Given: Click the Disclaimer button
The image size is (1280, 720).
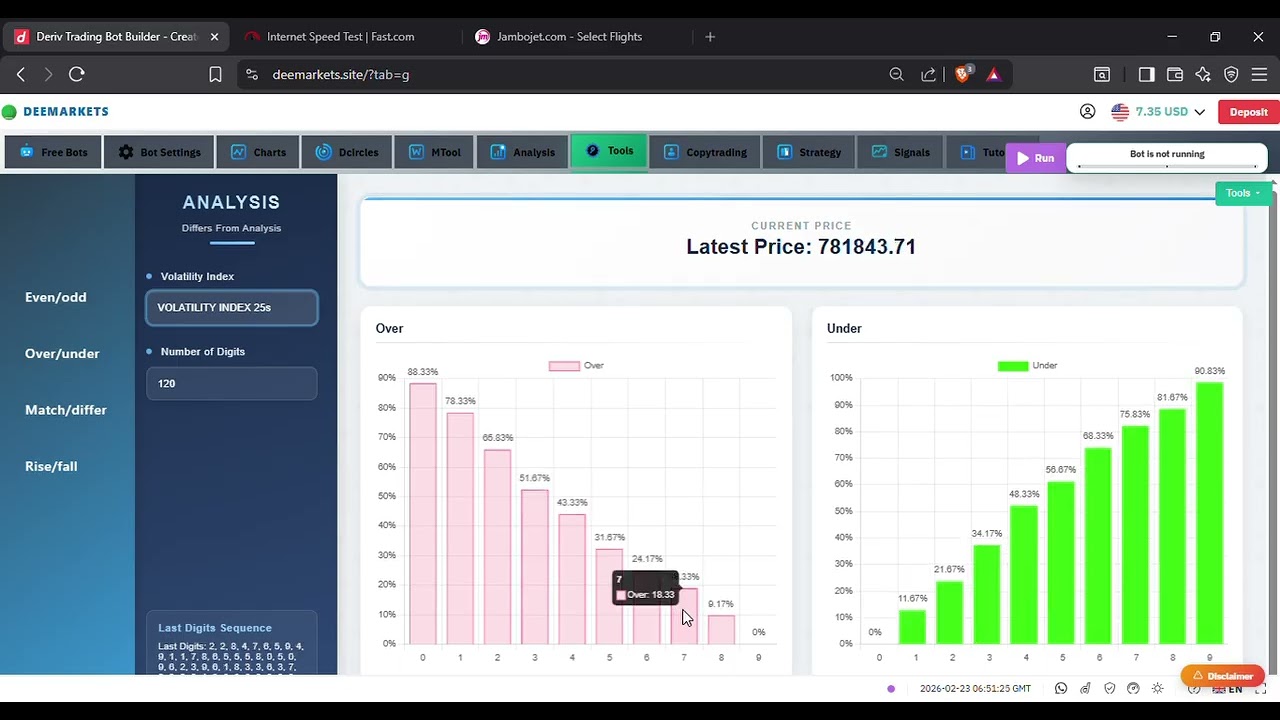Looking at the screenshot, I should point(1223,676).
